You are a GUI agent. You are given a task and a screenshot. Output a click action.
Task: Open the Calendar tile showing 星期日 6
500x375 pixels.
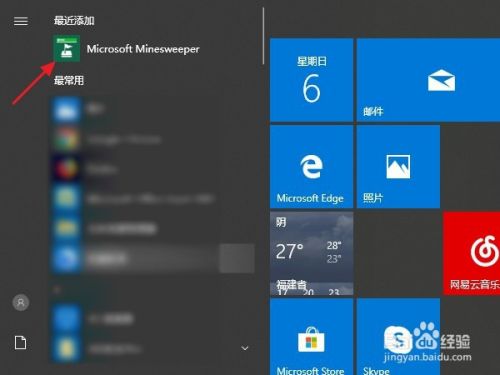coord(311,80)
